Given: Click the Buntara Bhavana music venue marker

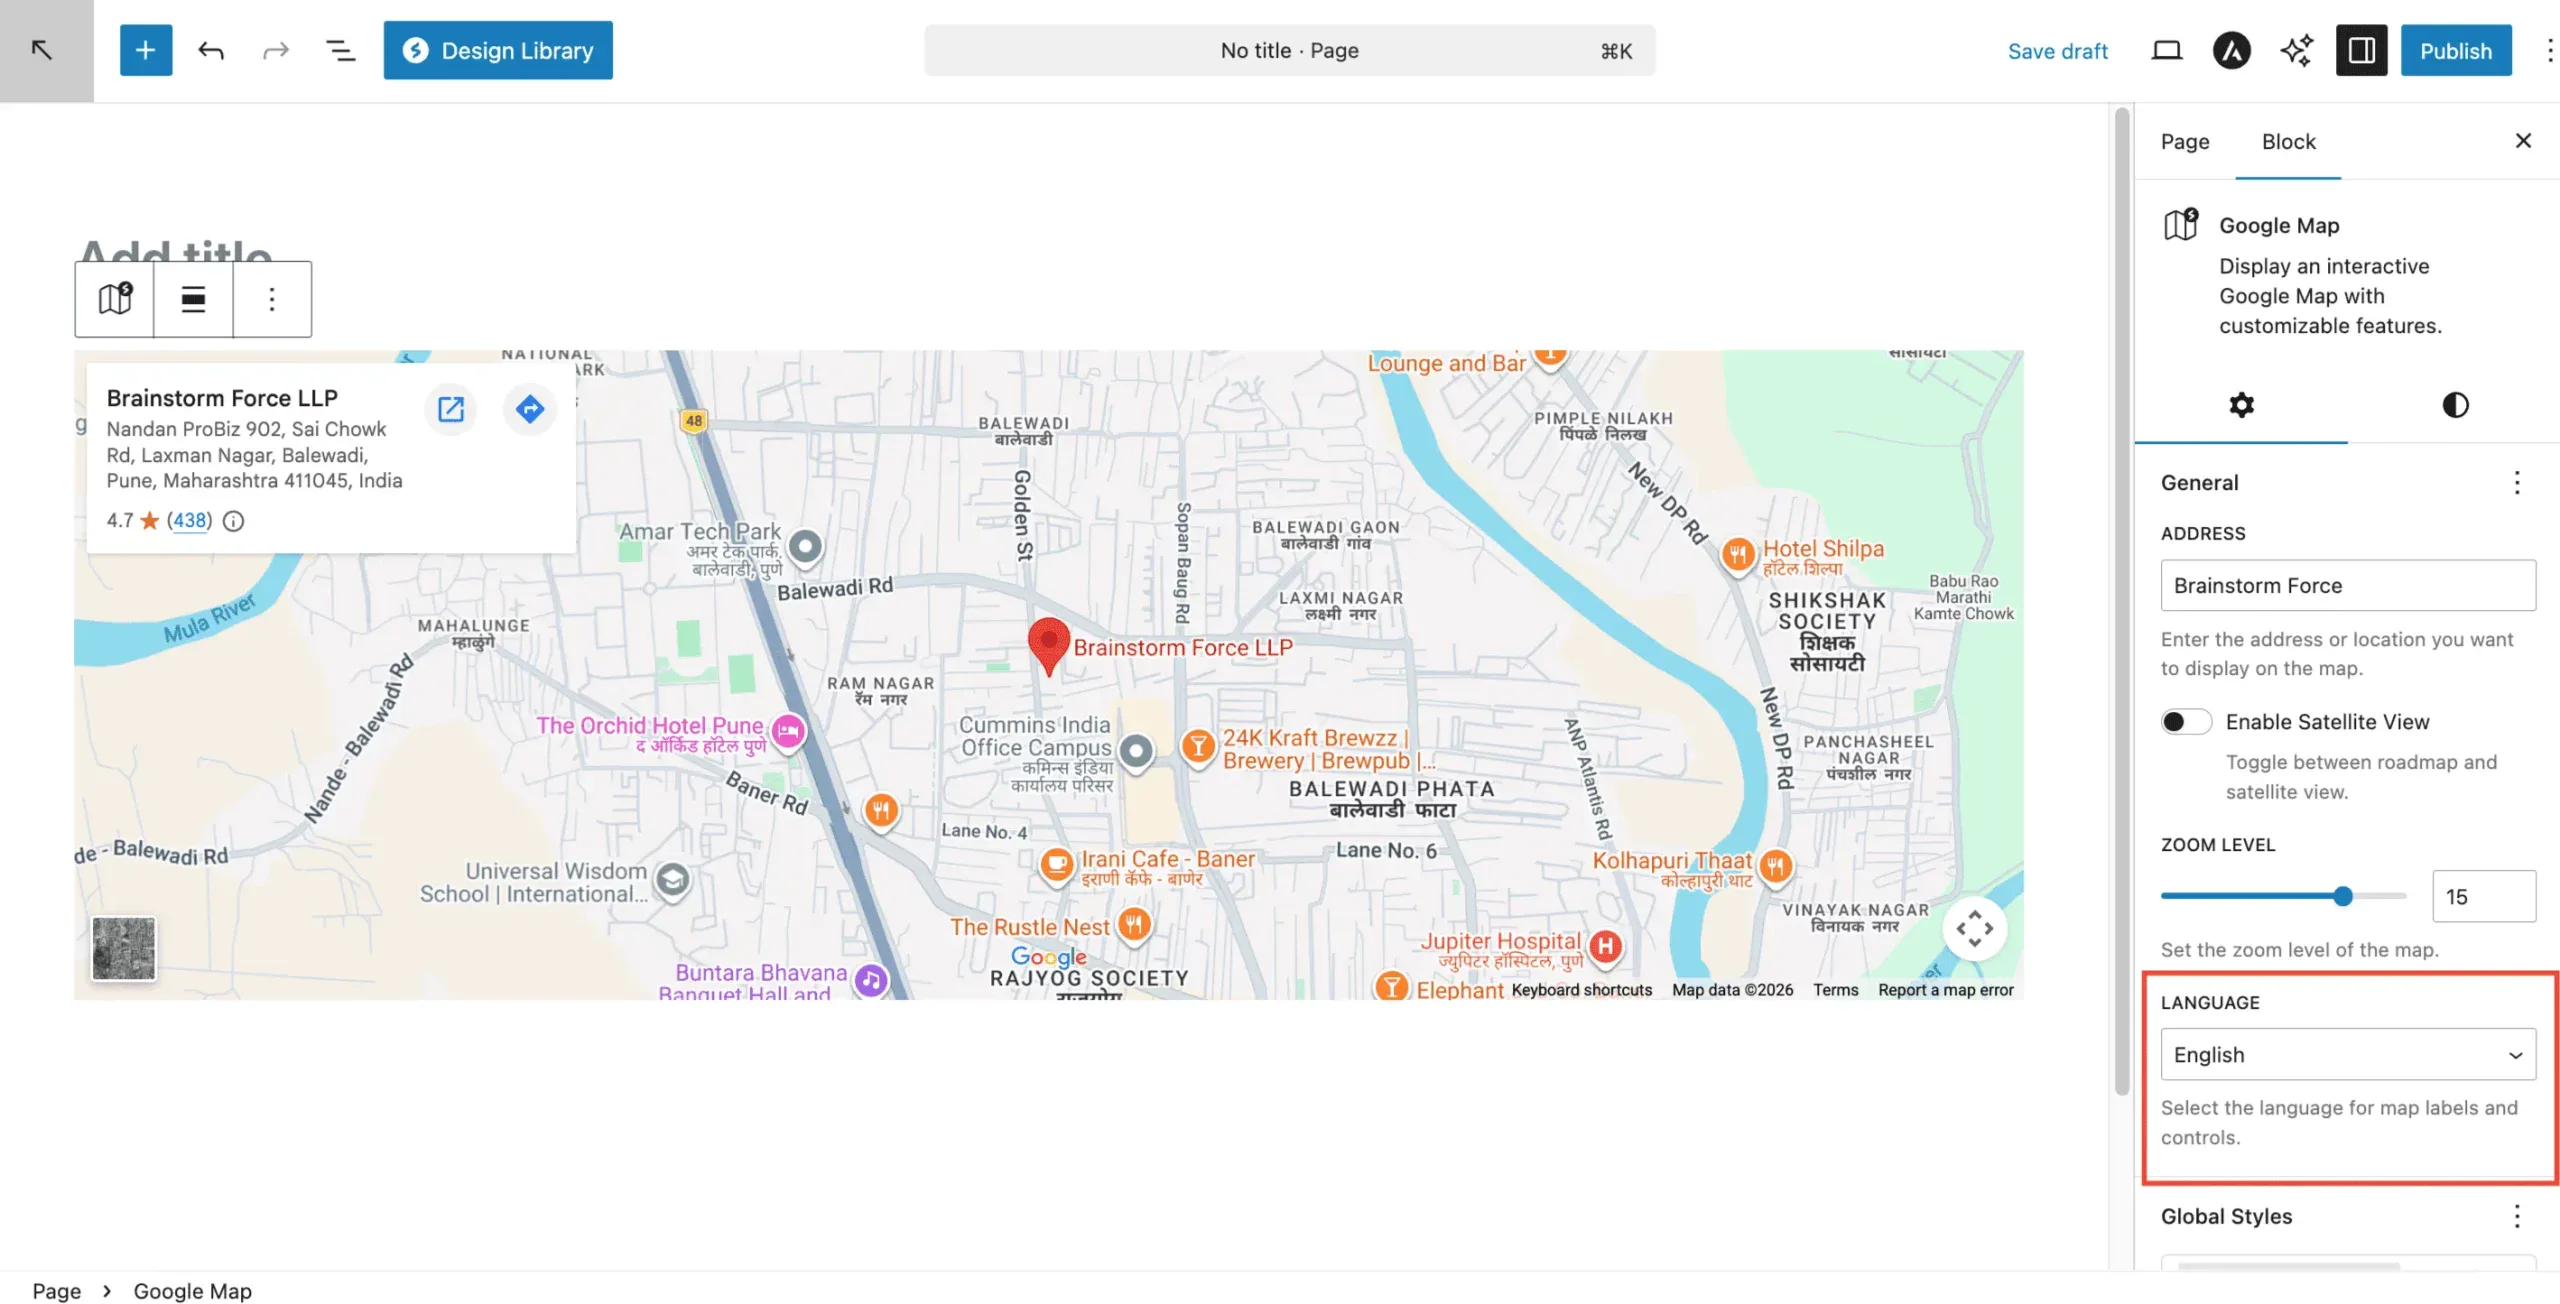Looking at the screenshot, I should 871,981.
